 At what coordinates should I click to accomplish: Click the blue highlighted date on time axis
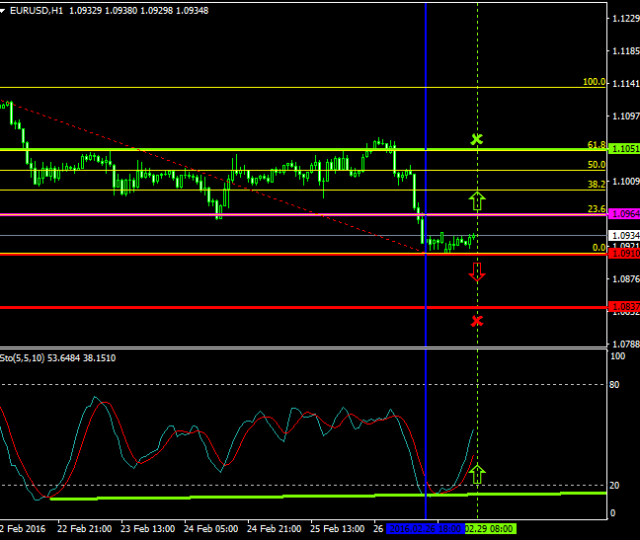(424, 528)
